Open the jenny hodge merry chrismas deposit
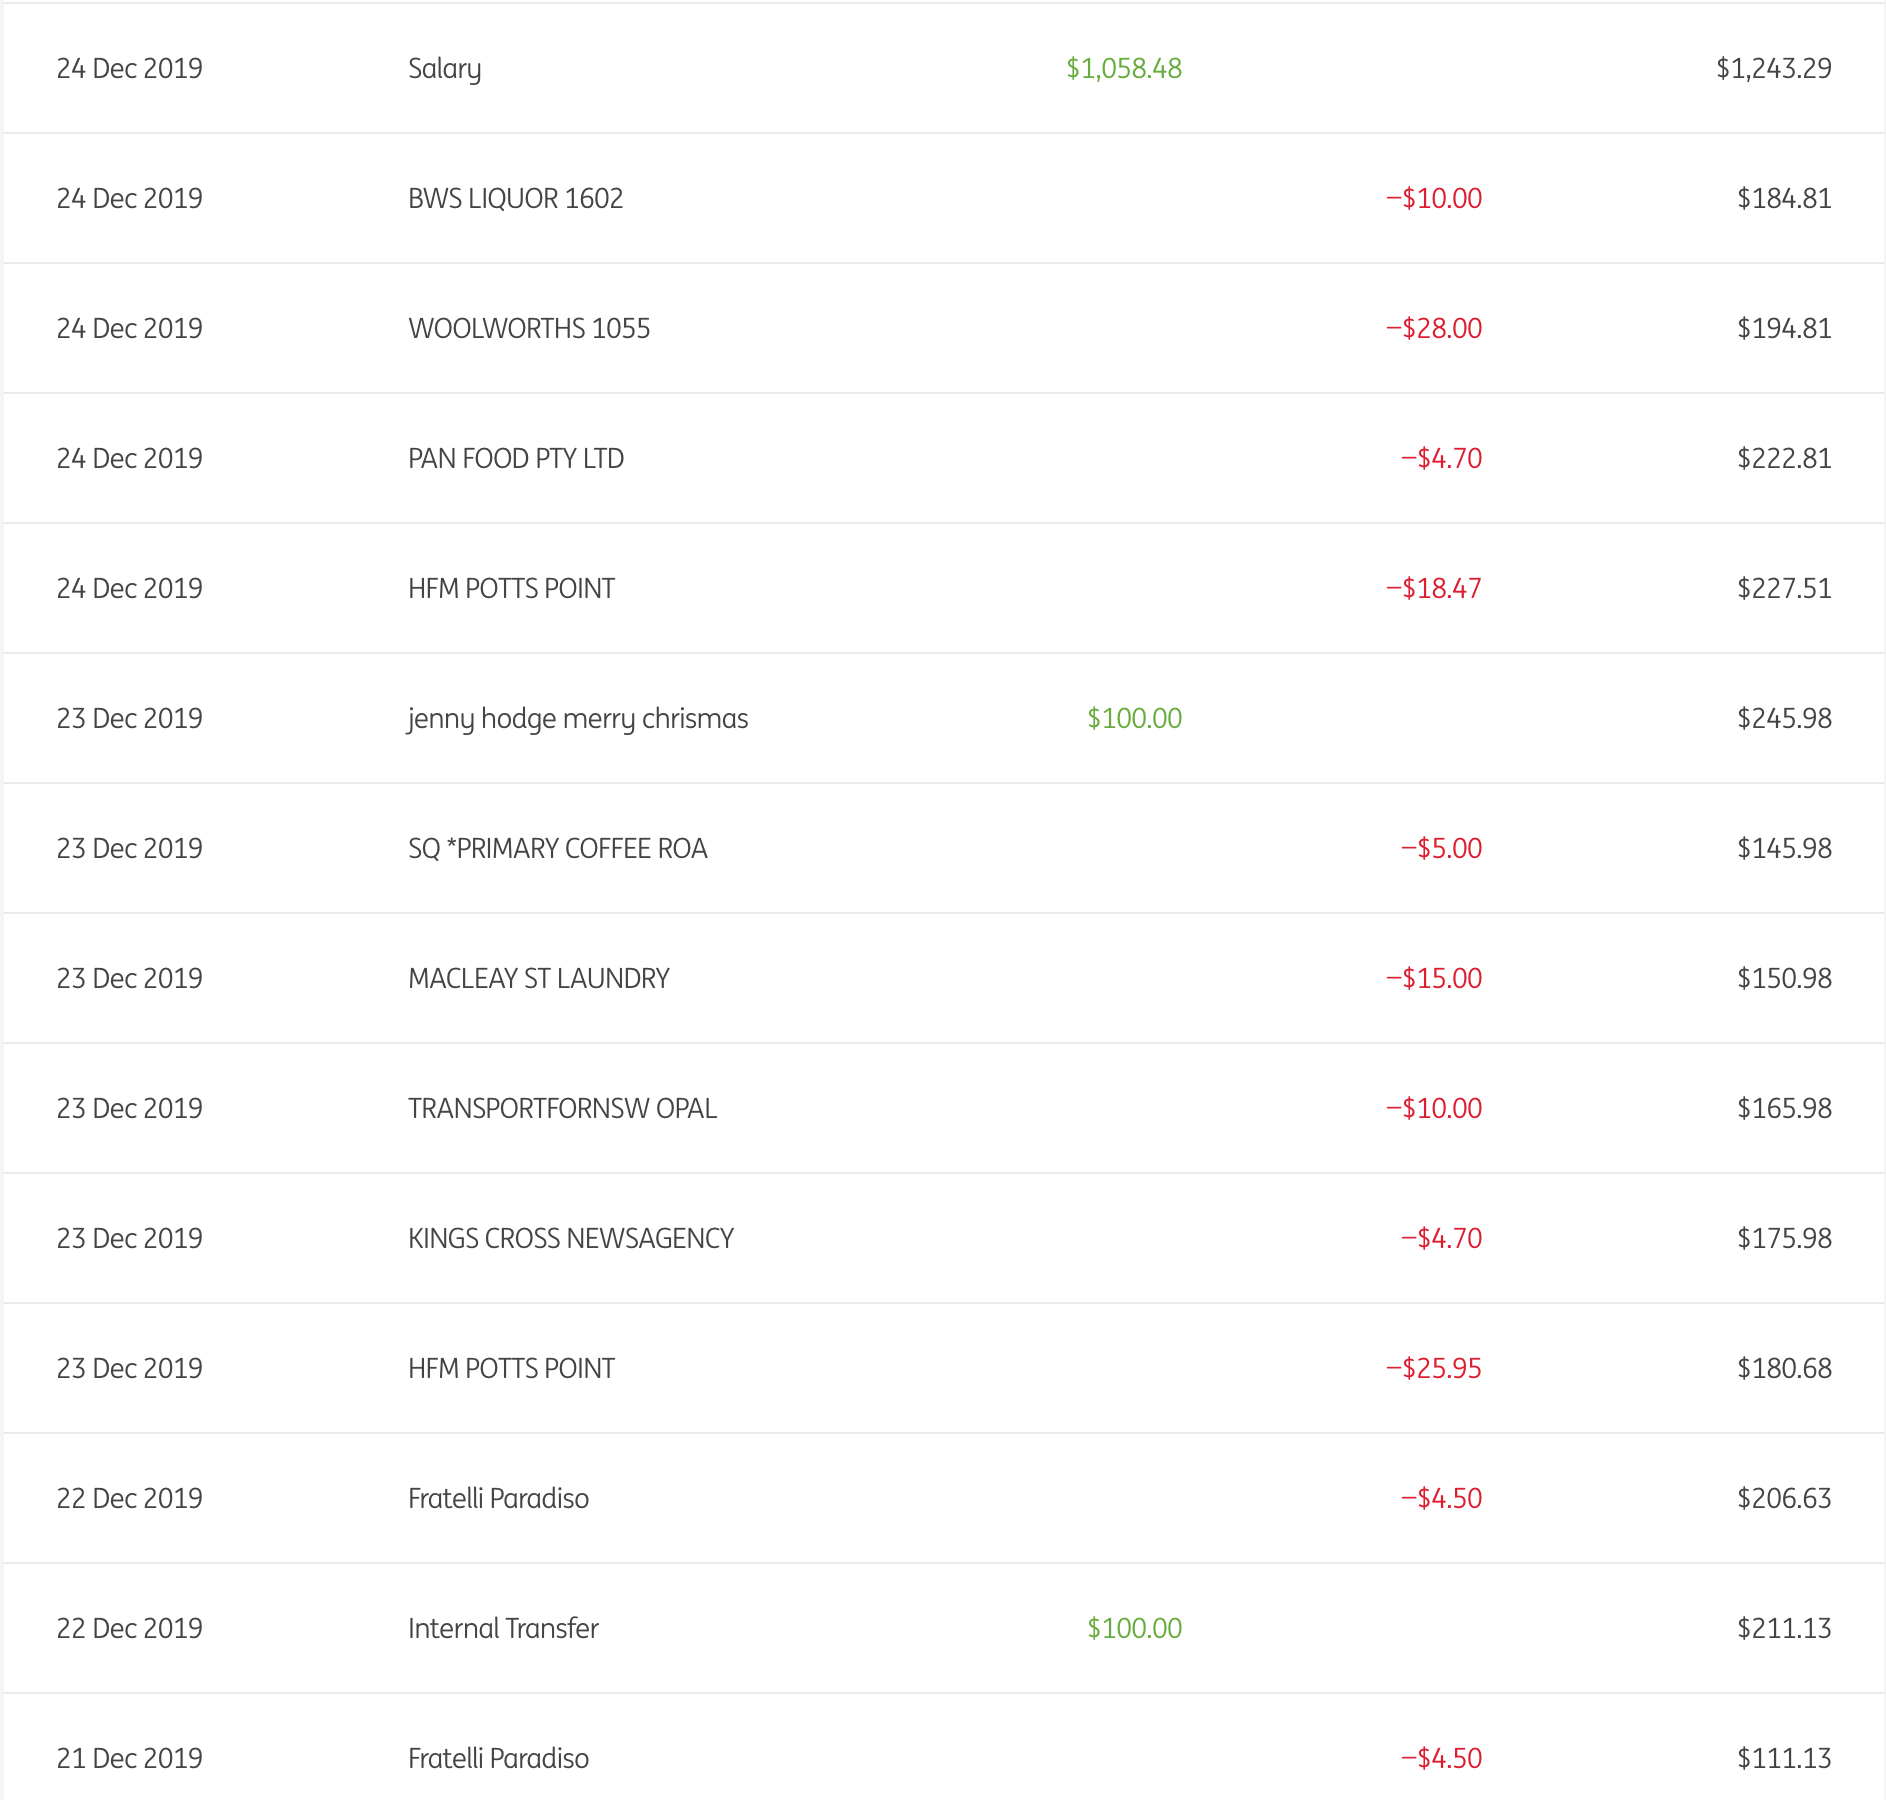This screenshot has height=1800, width=1886. pos(577,719)
